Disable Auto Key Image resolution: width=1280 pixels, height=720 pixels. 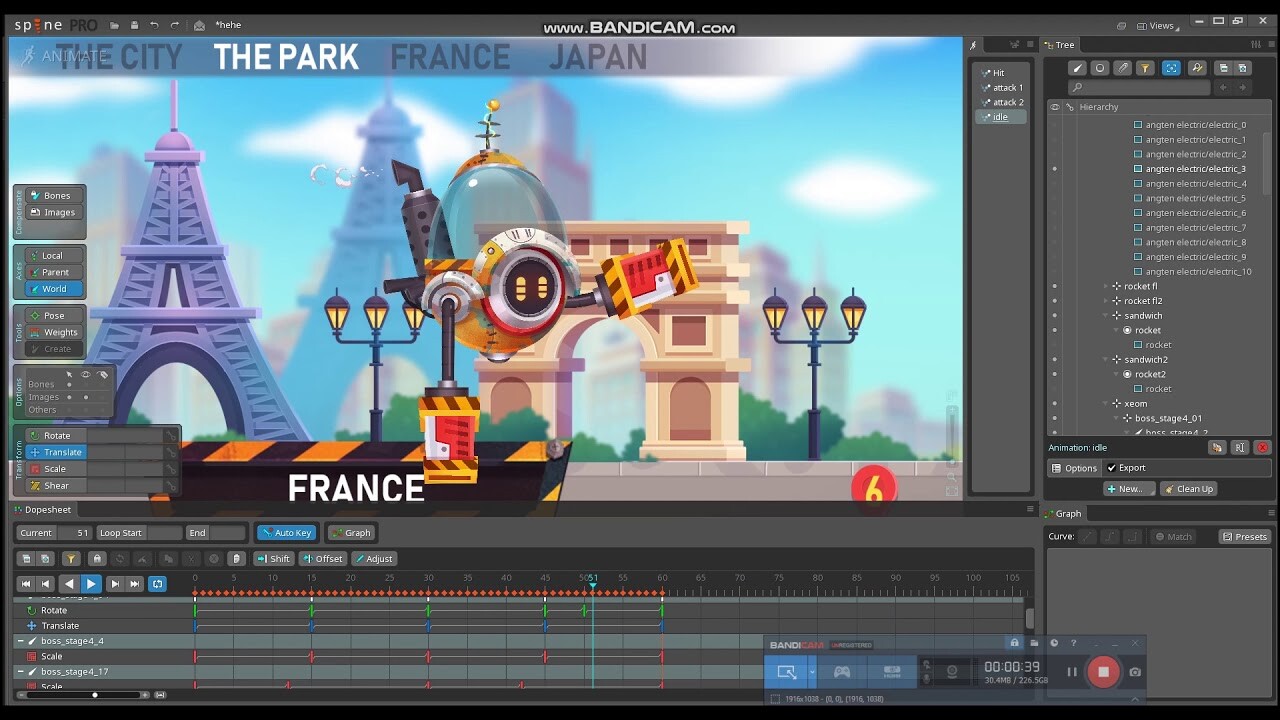click(x=286, y=532)
